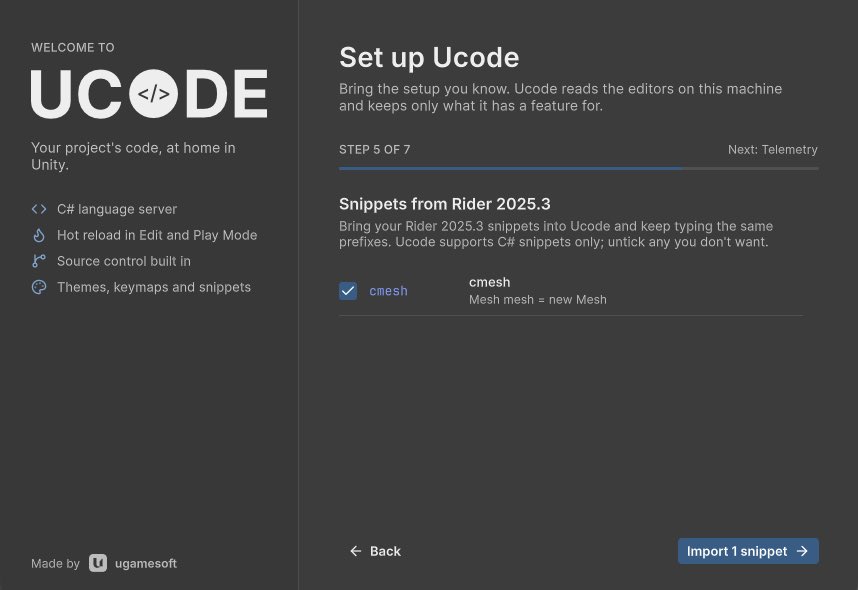Screen dimensions: 858x590
Task: Click the ugamesoft name text
Action: [x=146, y=563]
